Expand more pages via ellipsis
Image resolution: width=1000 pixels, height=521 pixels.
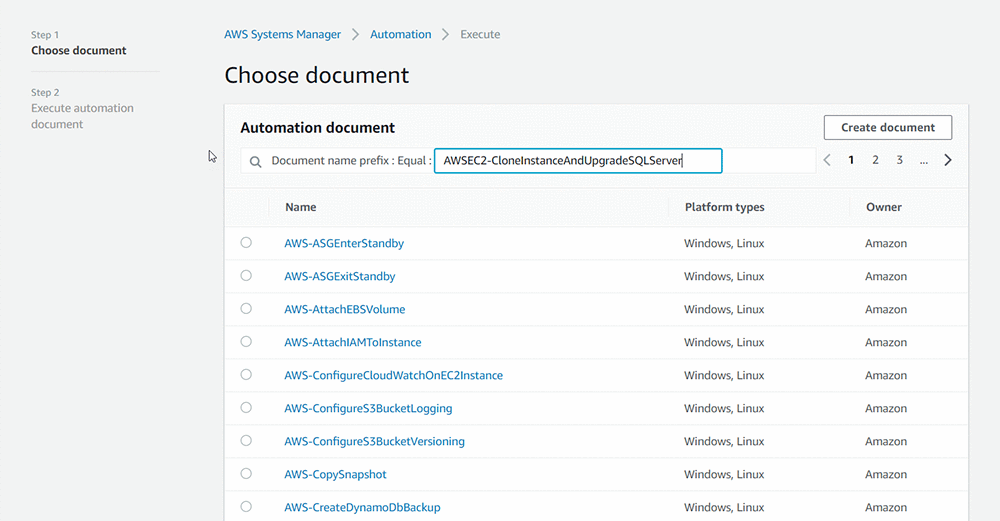(x=923, y=160)
